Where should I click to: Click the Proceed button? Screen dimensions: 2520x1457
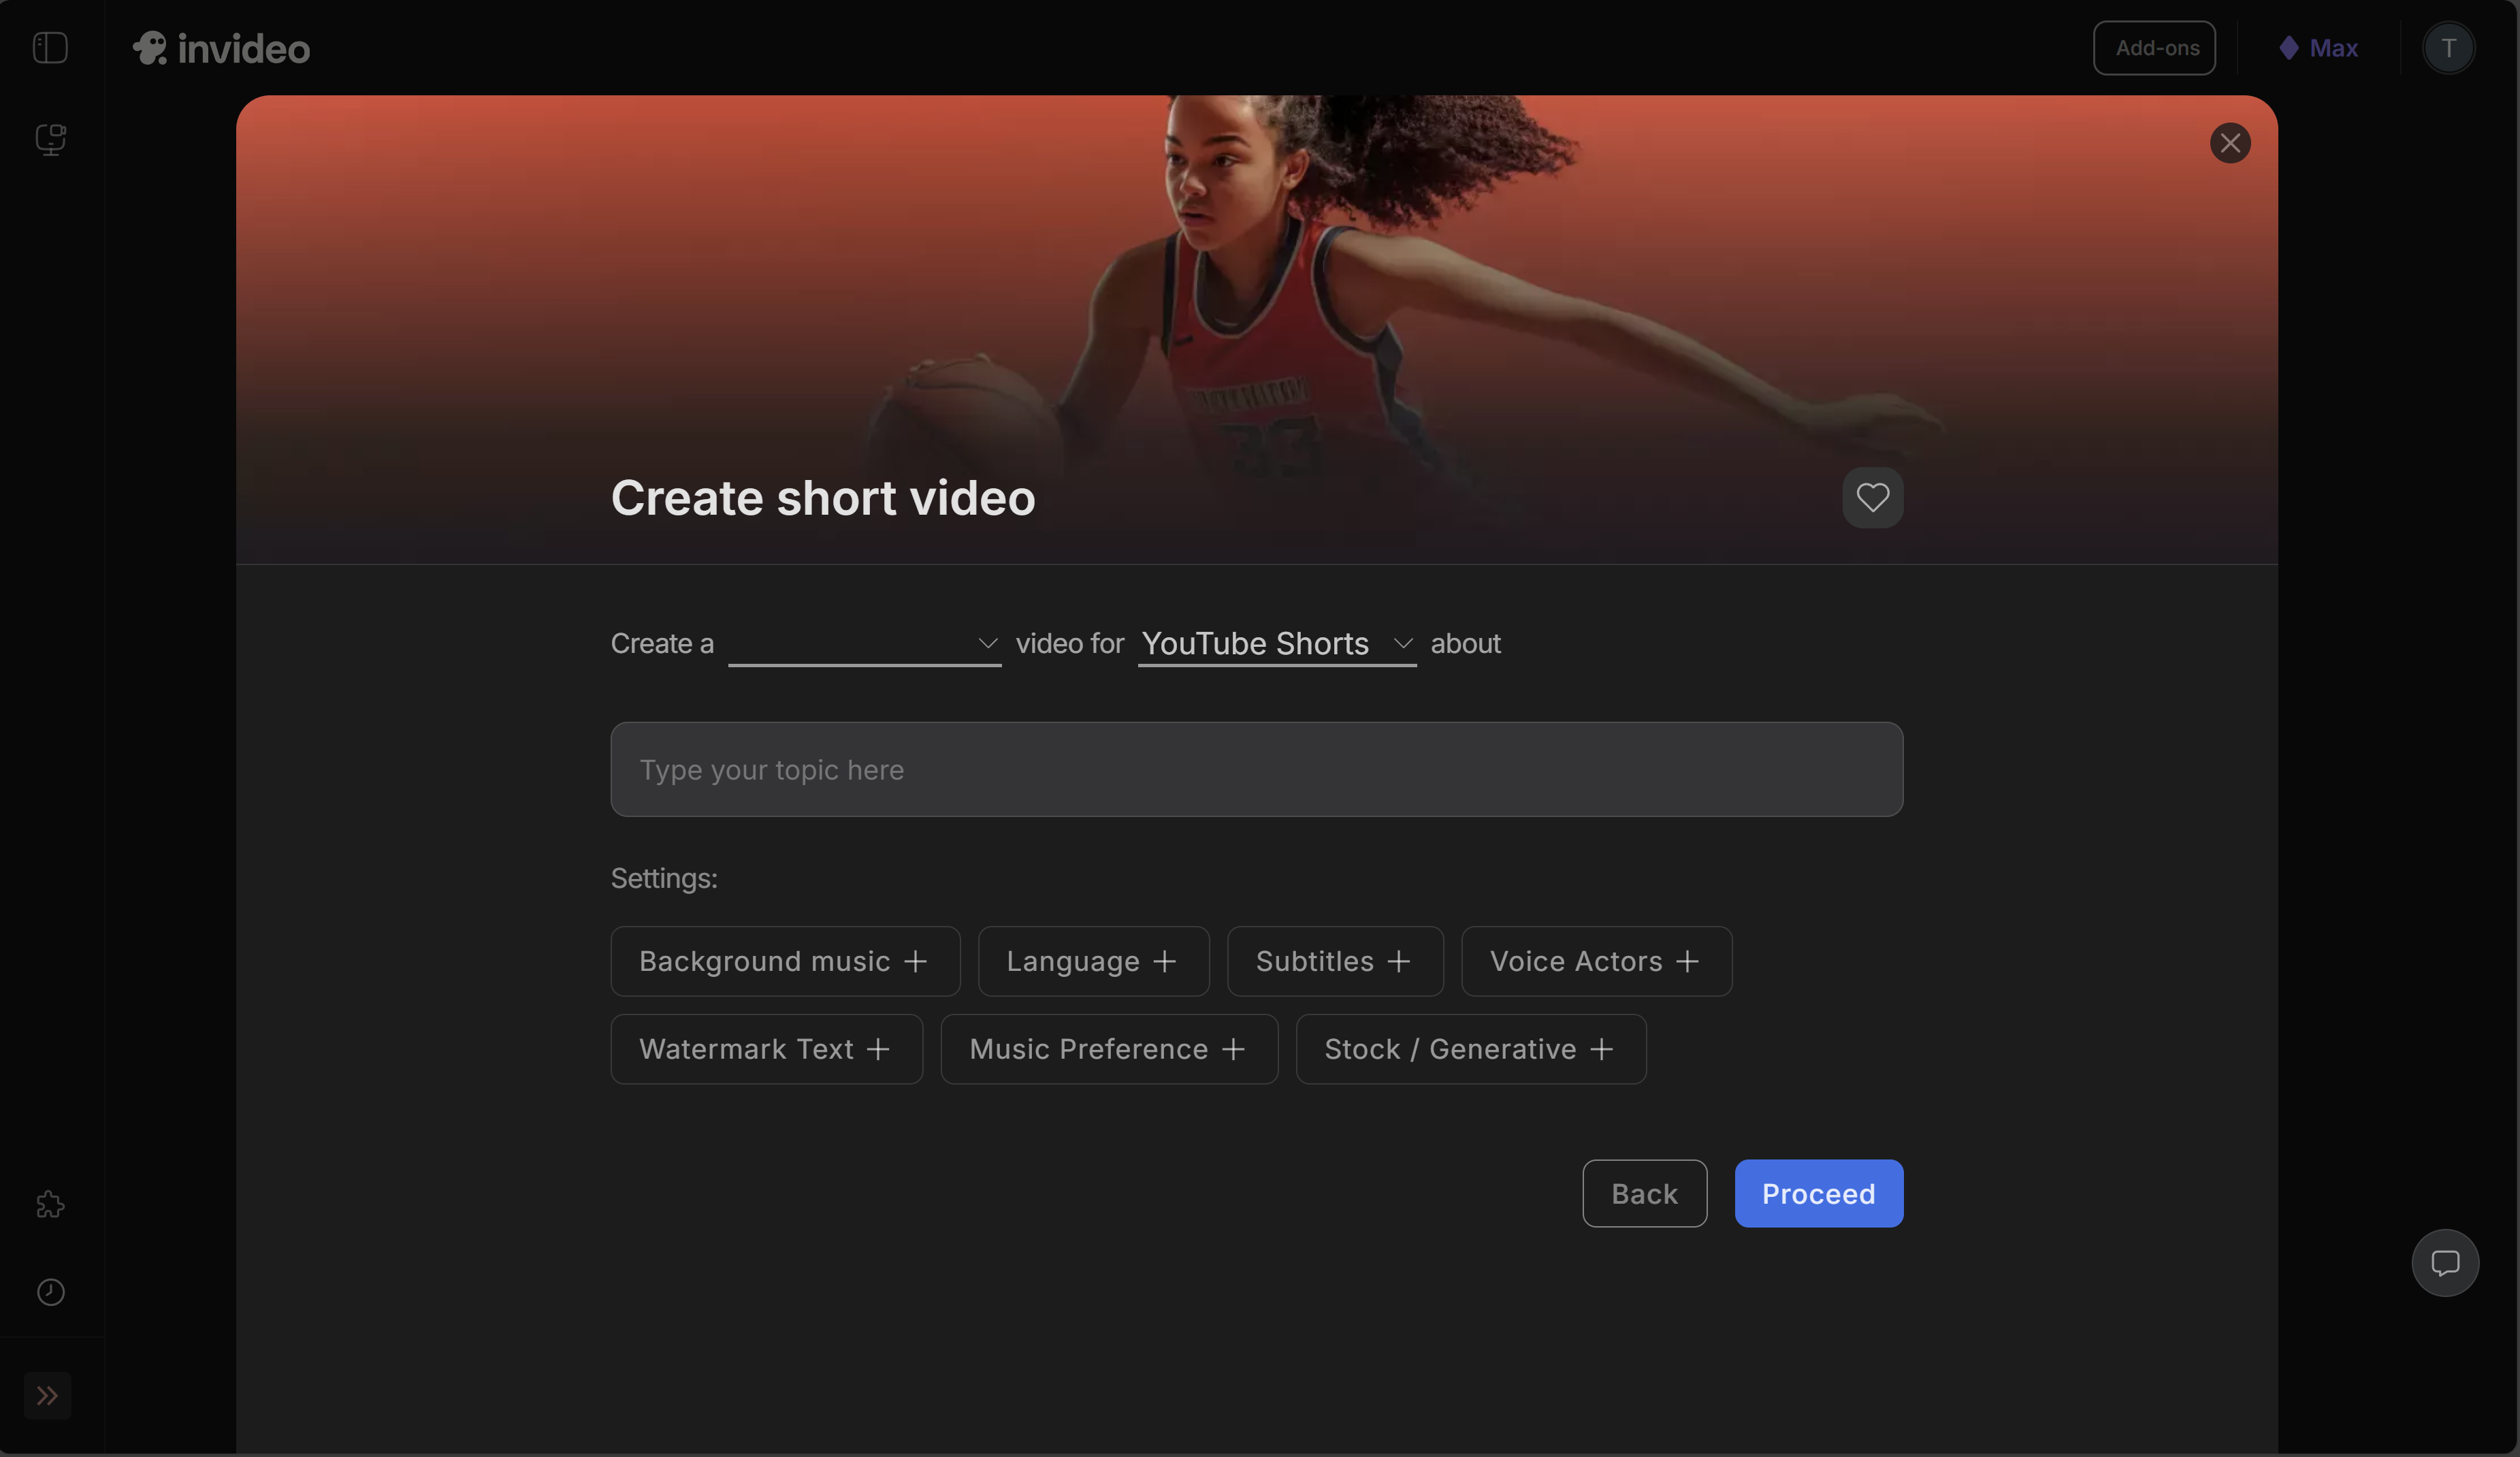click(x=1818, y=1193)
